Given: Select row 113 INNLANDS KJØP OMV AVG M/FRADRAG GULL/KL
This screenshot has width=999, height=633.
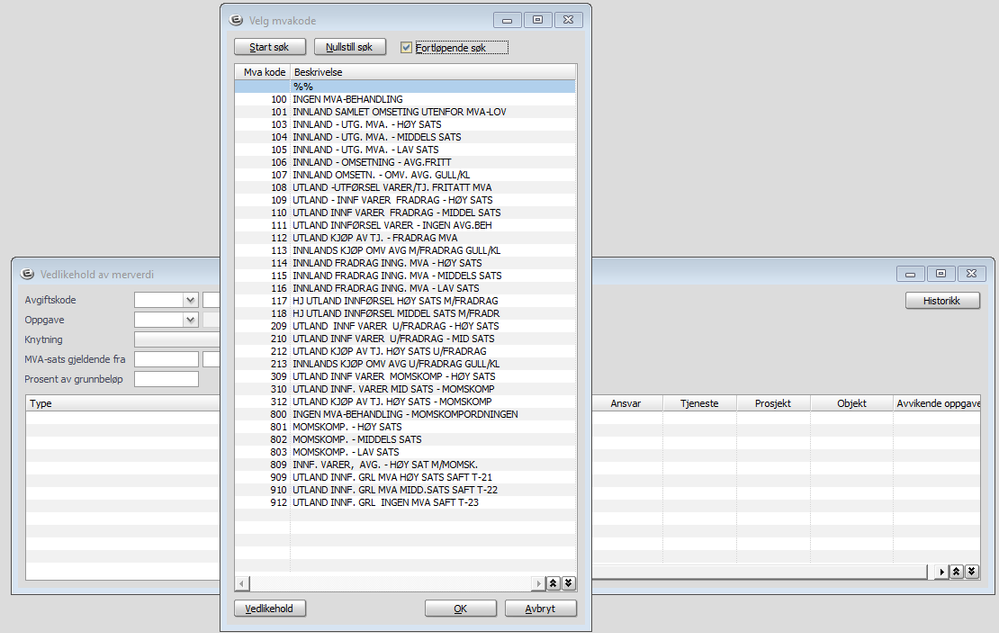Looking at the screenshot, I should point(405,250).
